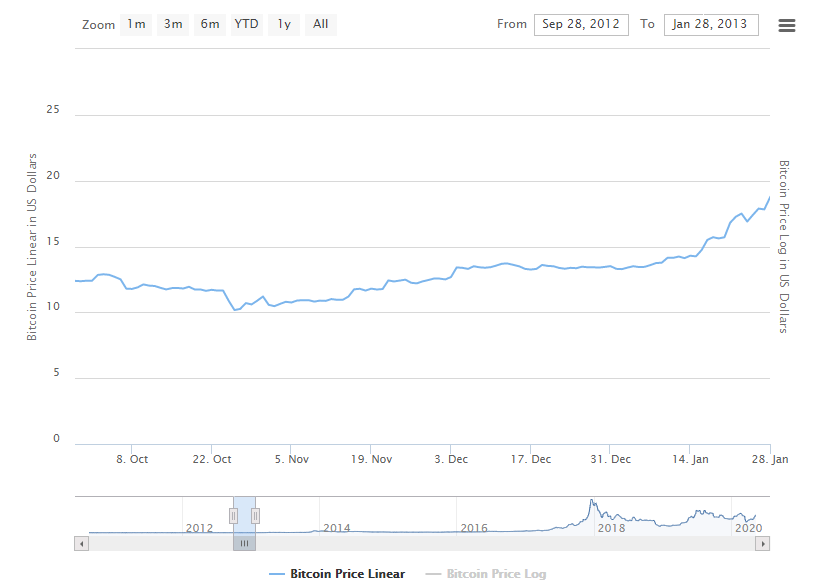This screenshot has width=814, height=586.
Task: Choose the 1y zoom range
Action: click(283, 24)
